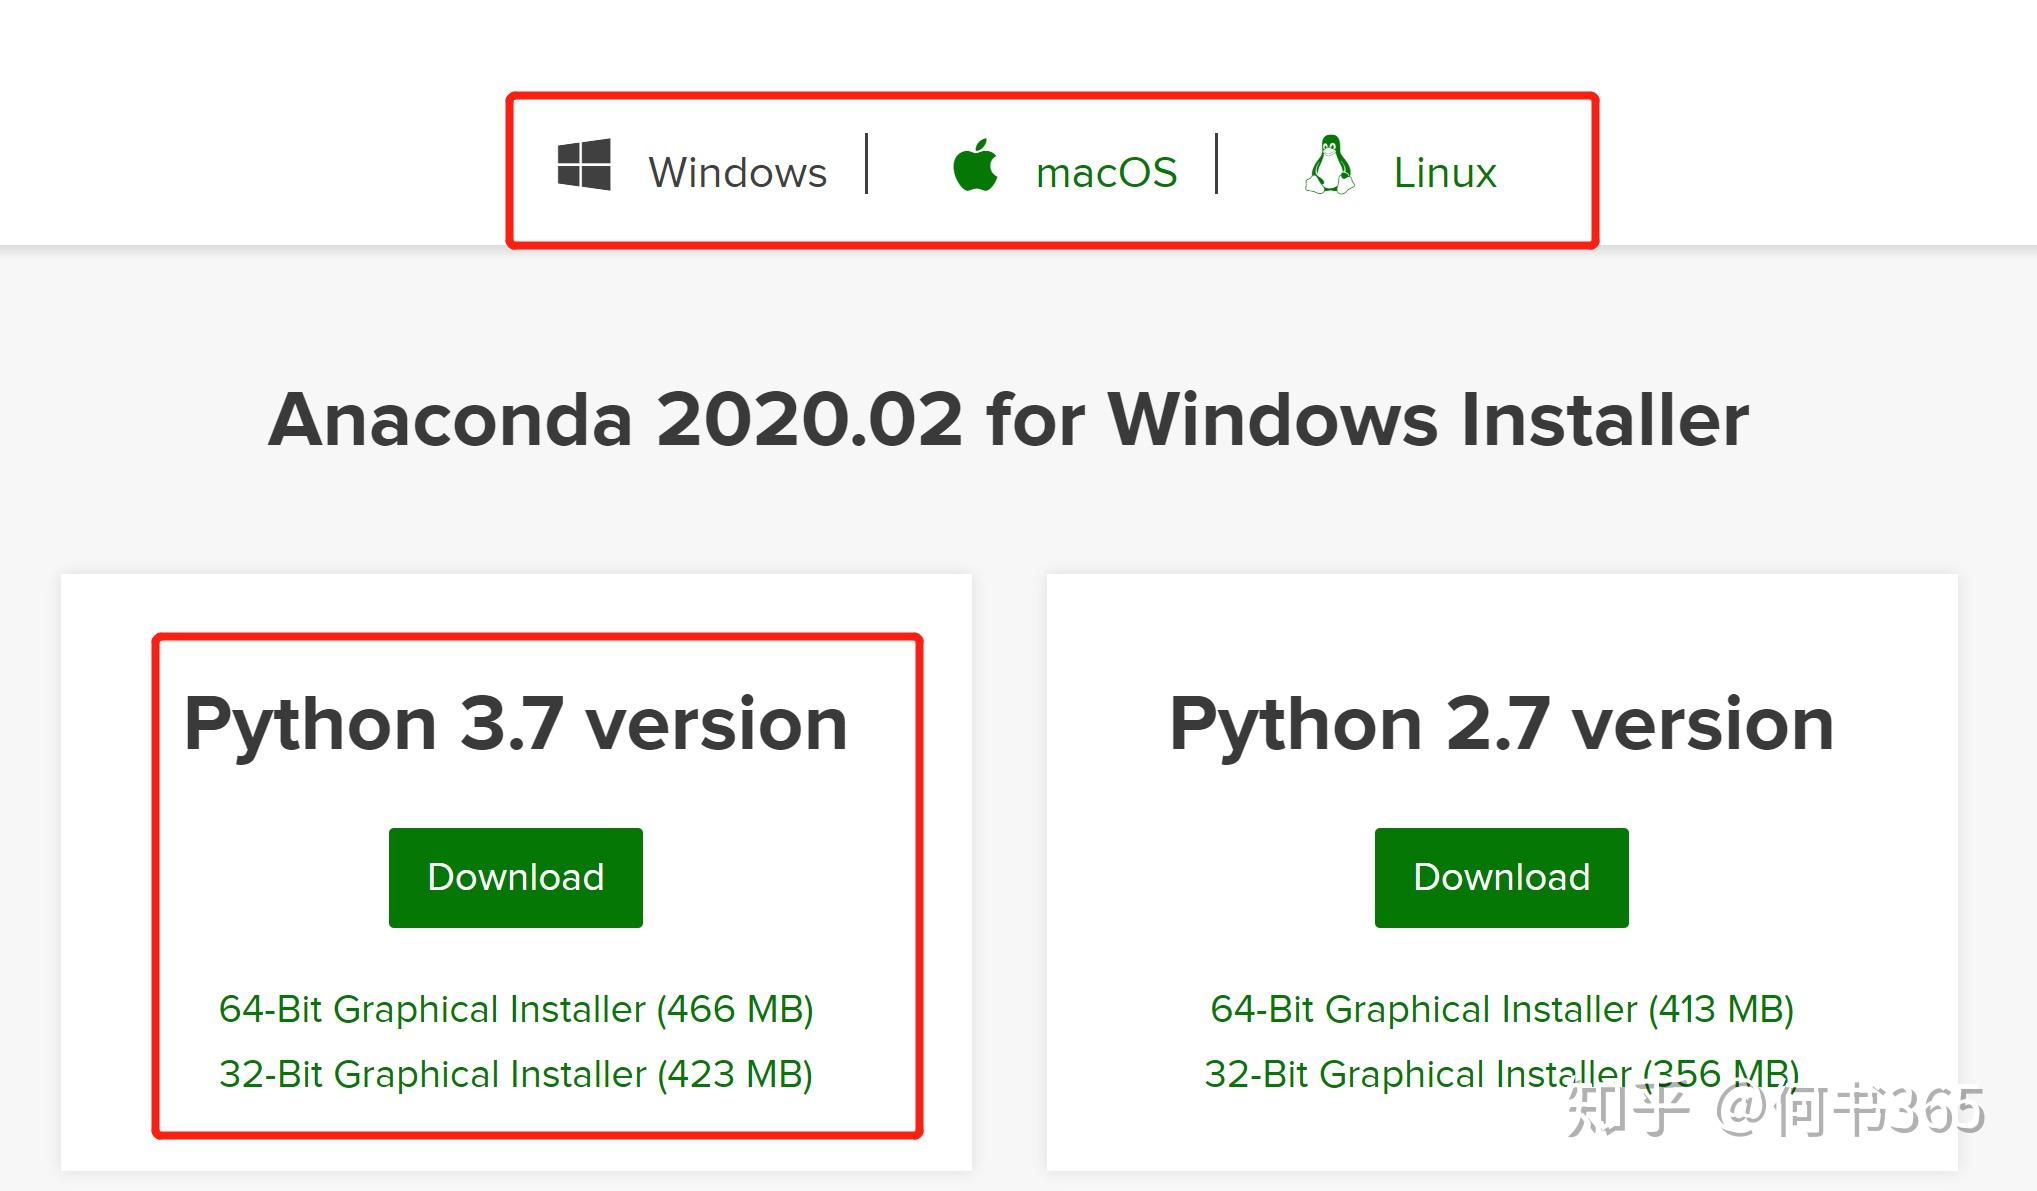Open 32-Bit Graphical Installer (423 MB) link
Screen dimensions: 2037x1191
pos(516,1074)
